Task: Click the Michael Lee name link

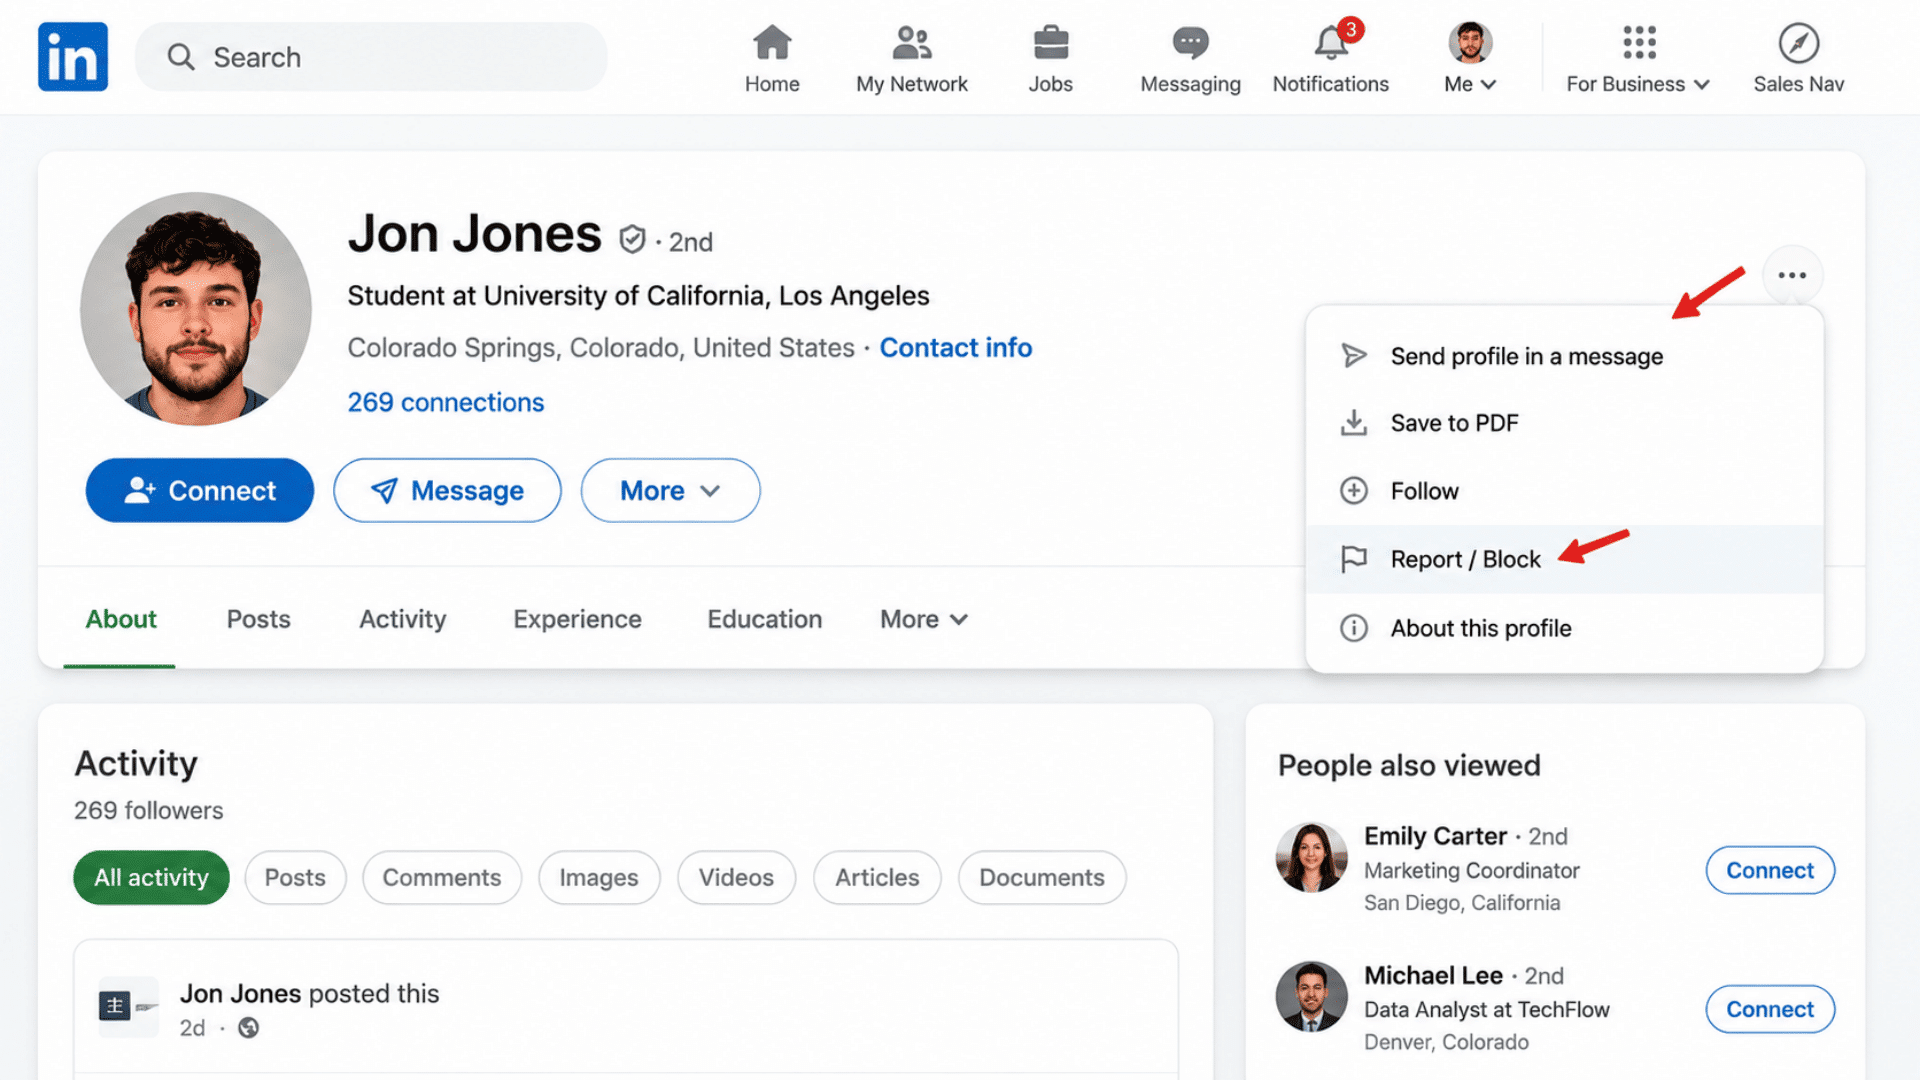Action: [1433, 975]
